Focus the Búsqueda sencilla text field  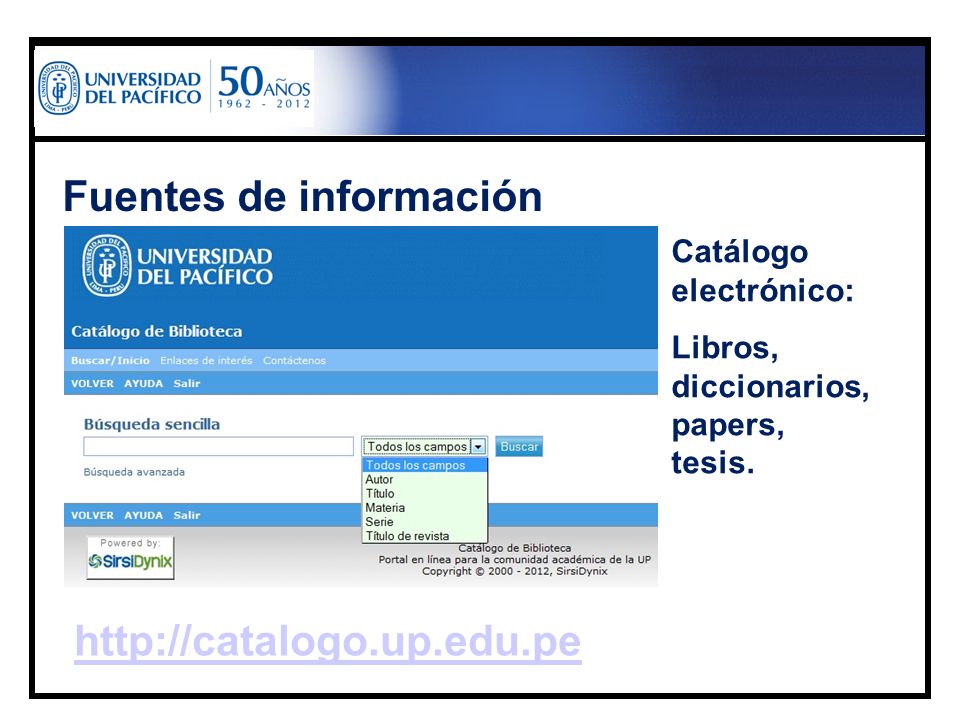point(219,446)
